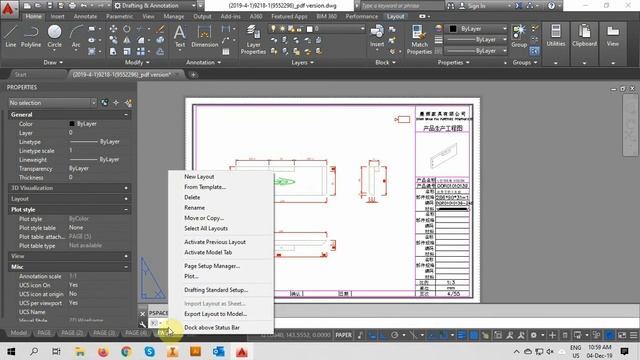Collapse the General section
The width and height of the screenshot is (640, 360).
click(x=126, y=115)
